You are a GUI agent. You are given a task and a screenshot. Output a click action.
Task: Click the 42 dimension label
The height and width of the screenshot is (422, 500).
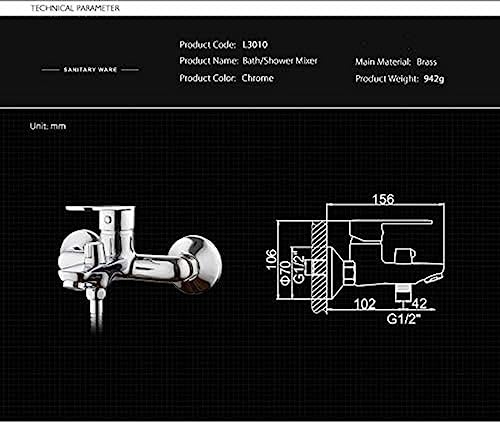(x=419, y=303)
